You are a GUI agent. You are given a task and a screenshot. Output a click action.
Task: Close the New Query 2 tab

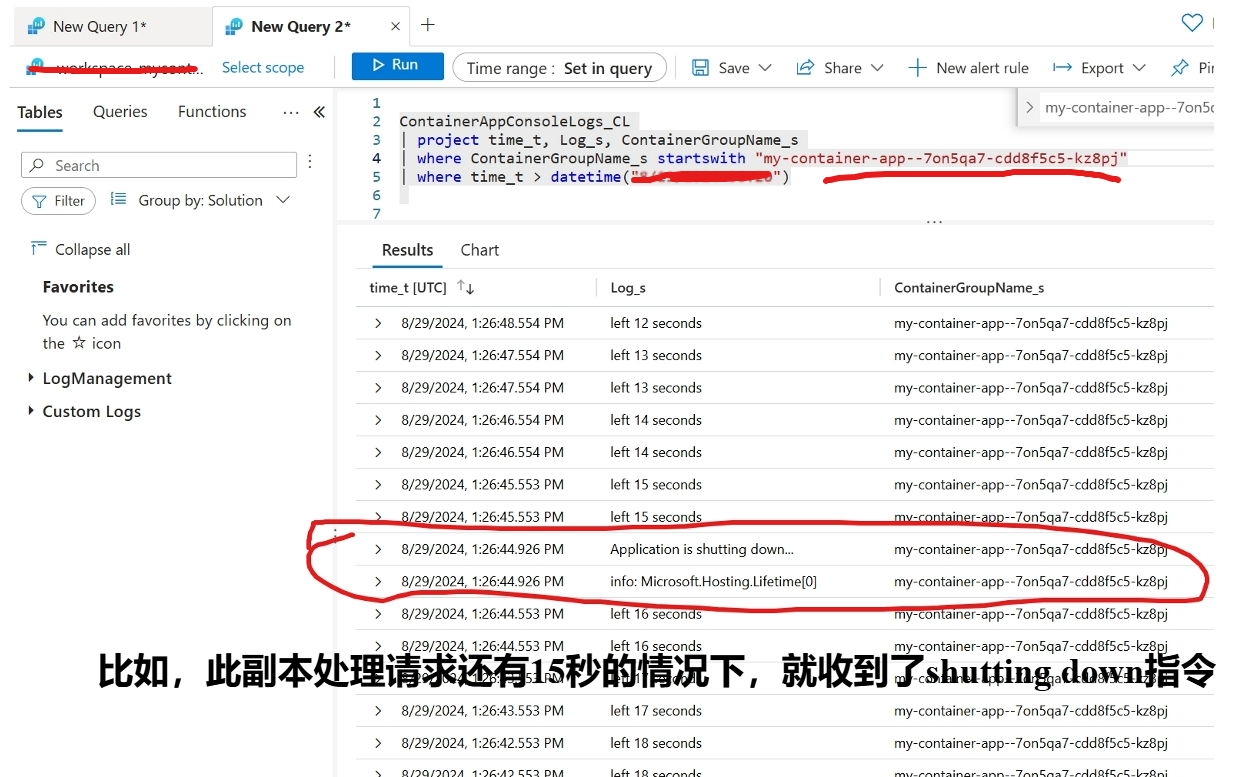[x=395, y=27]
